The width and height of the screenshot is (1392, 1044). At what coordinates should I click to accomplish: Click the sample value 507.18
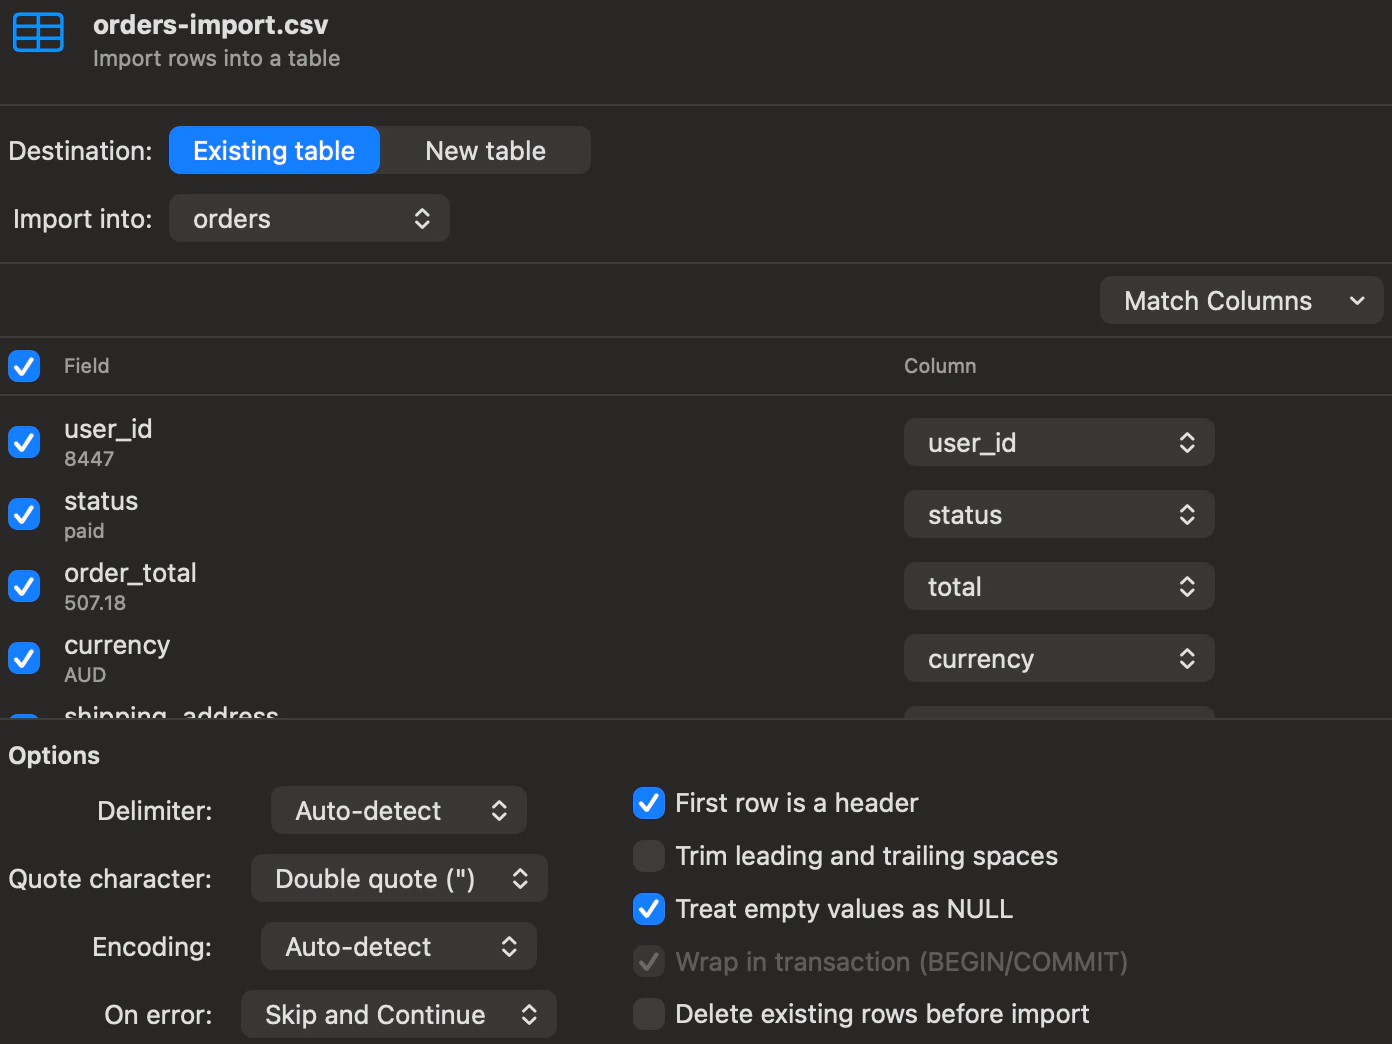click(x=95, y=603)
